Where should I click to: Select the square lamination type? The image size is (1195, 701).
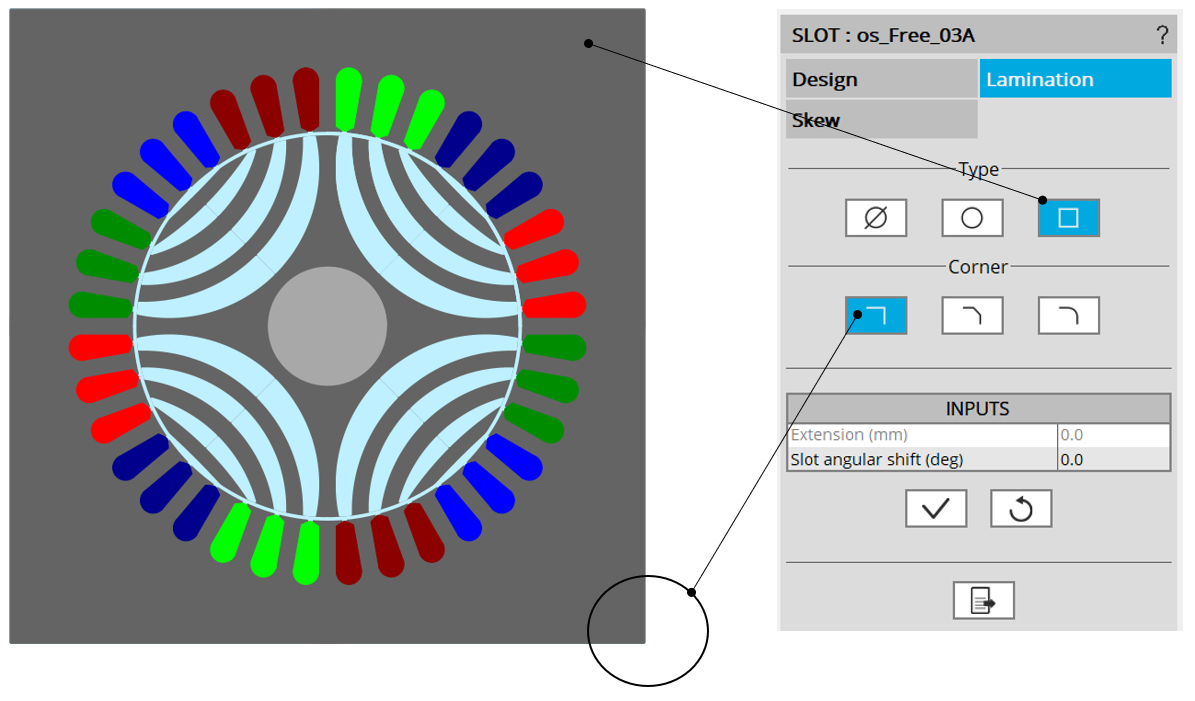tap(1068, 217)
